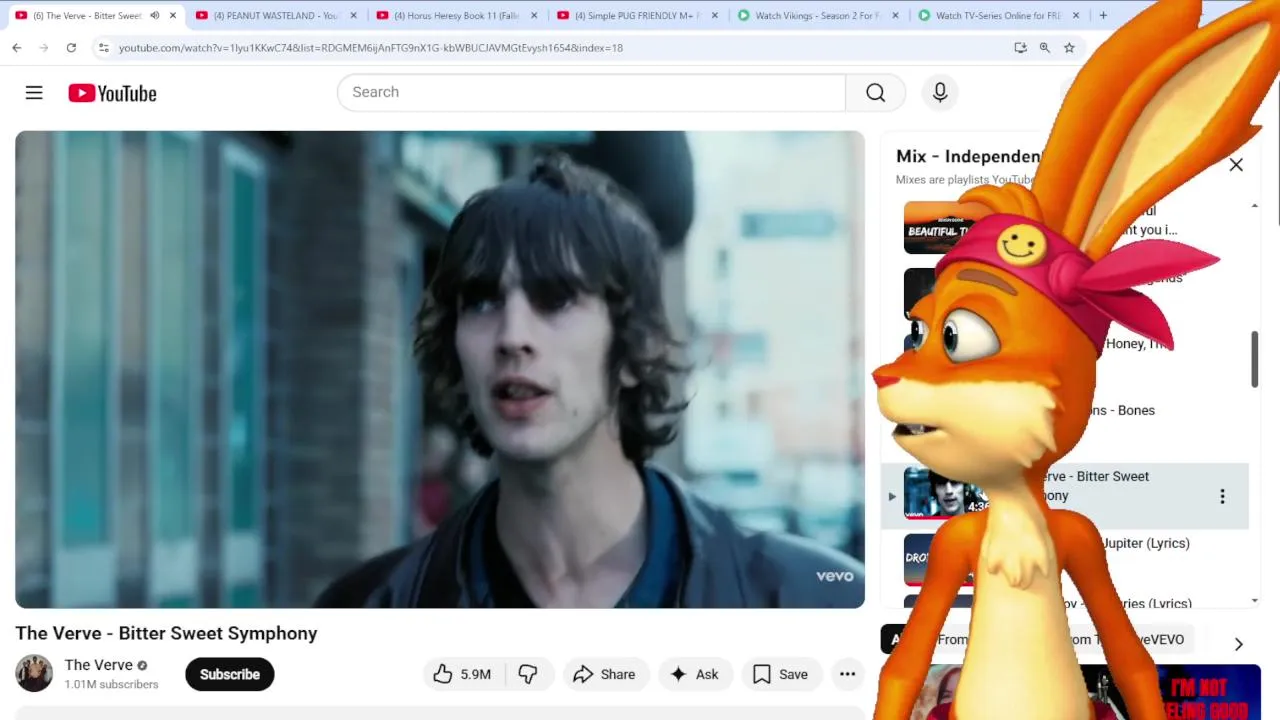
Task: Switch to Watch Vikings Season 2 tab
Action: coord(816,15)
